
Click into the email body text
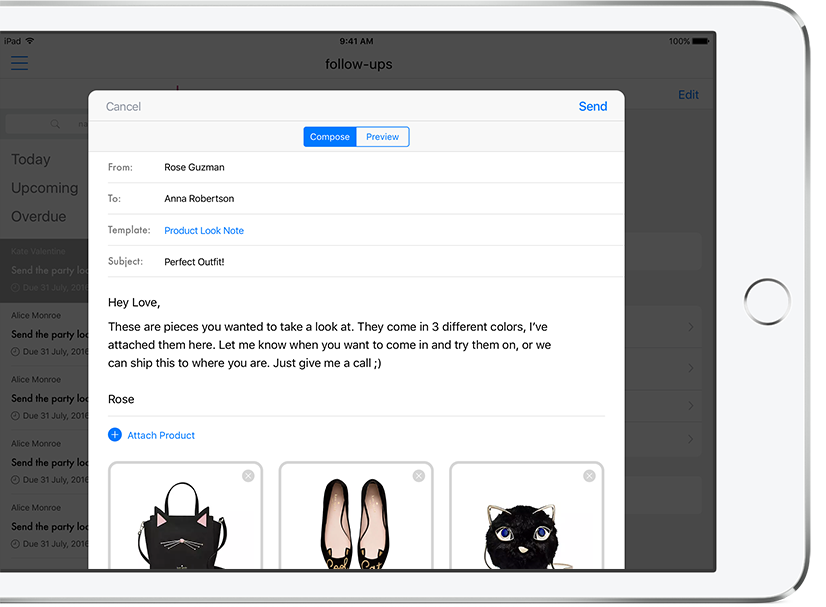329,345
